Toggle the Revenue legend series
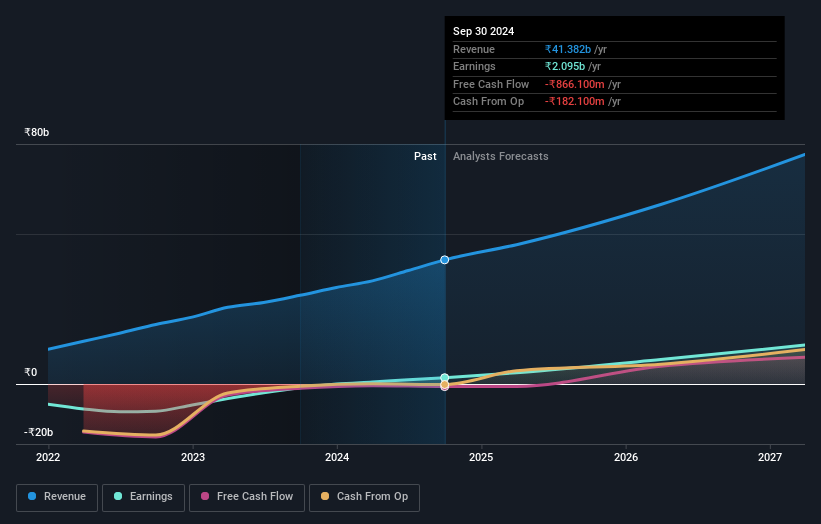Screen dimensions: 821x524 click(x=57, y=497)
